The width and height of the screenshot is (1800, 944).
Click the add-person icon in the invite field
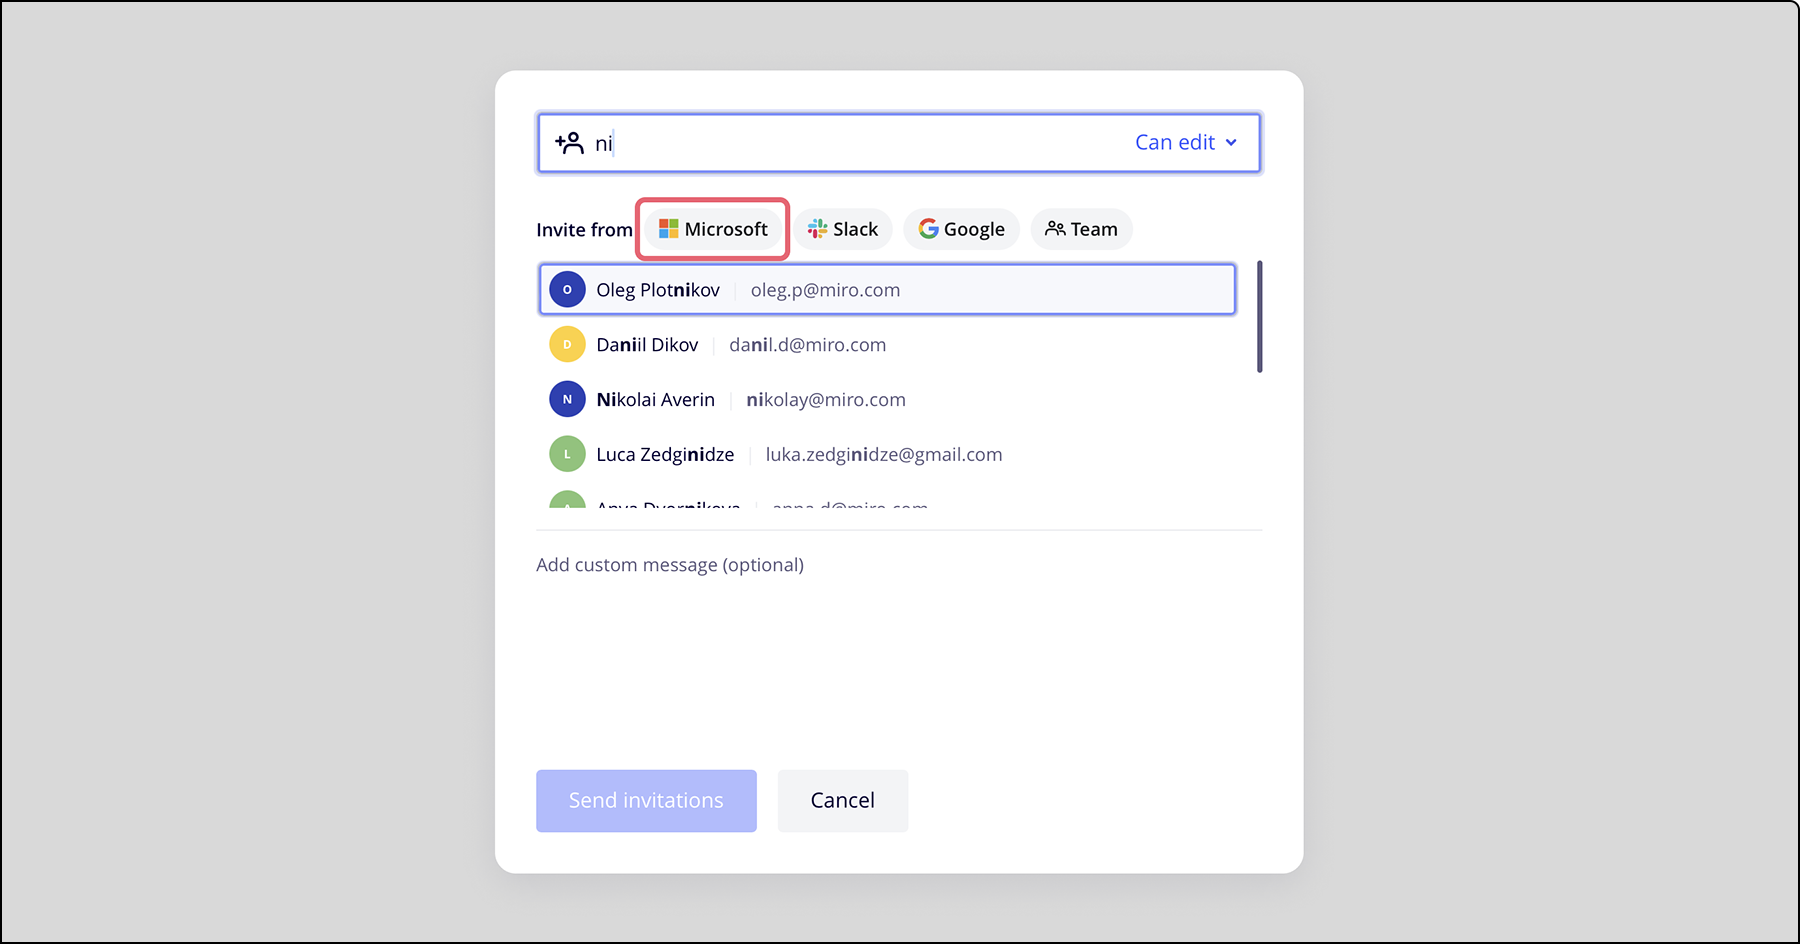click(569, 143)
